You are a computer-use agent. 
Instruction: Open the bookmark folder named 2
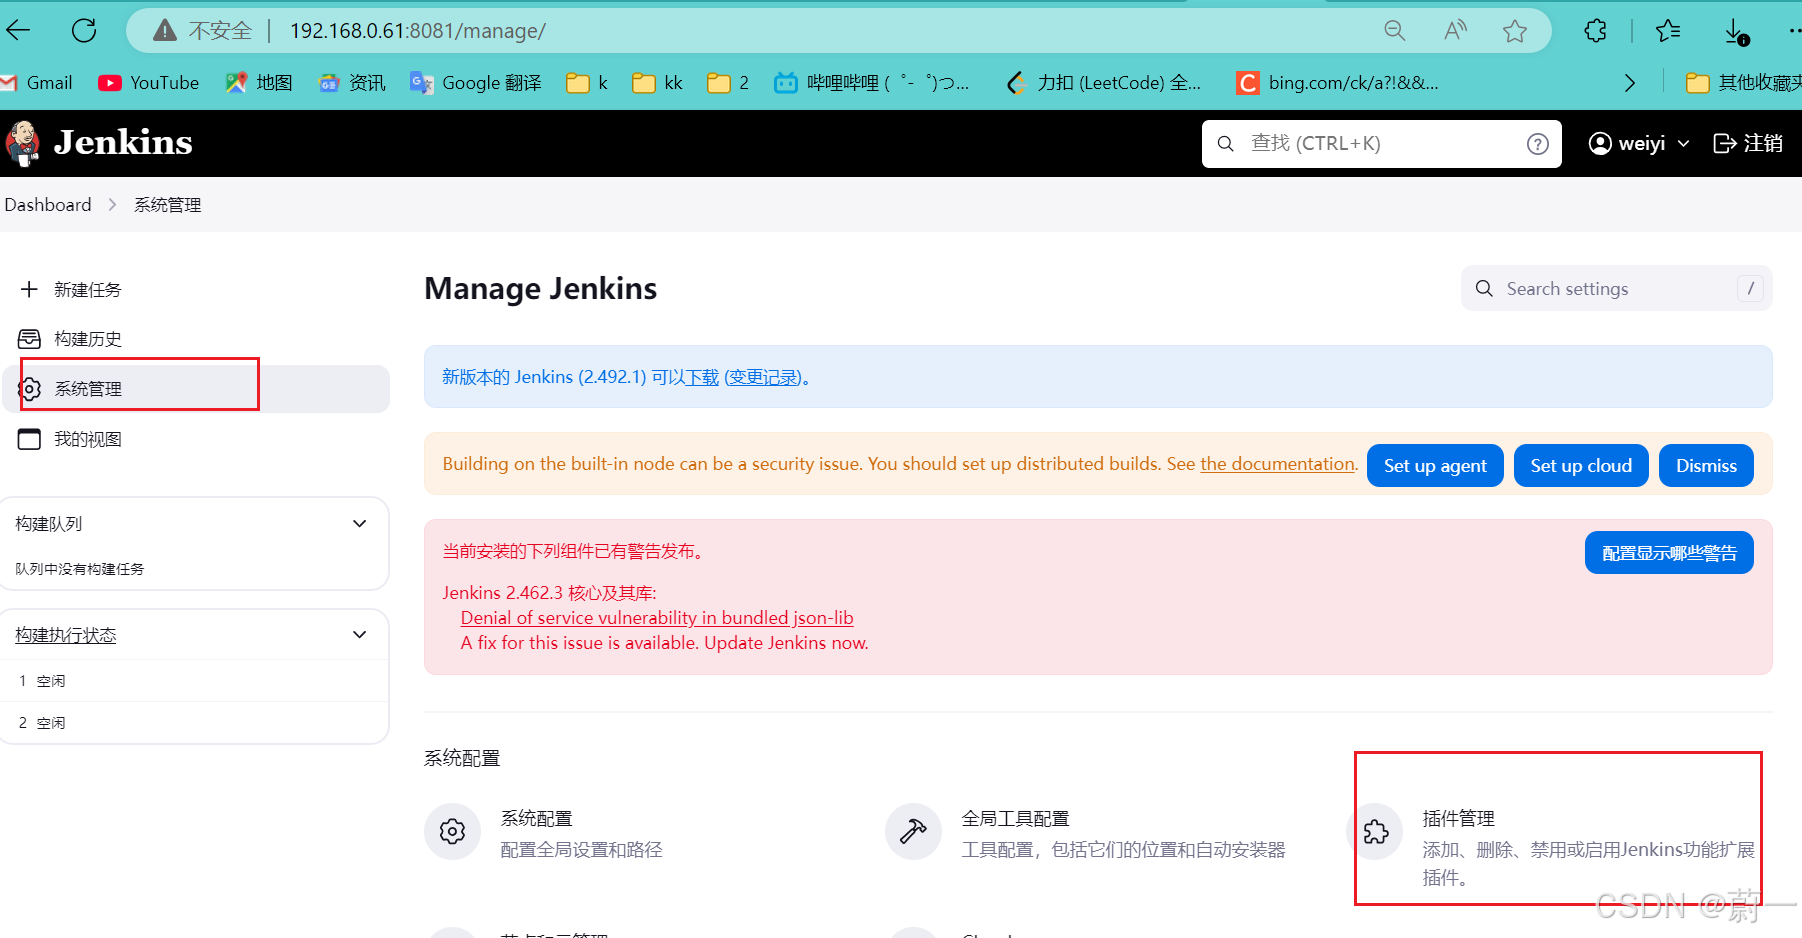[x=728, y=83]
